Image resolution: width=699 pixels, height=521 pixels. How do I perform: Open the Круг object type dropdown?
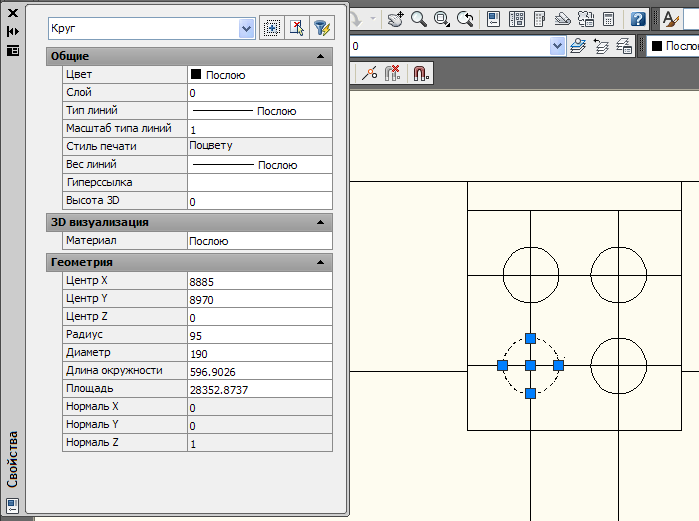point(247,29)
